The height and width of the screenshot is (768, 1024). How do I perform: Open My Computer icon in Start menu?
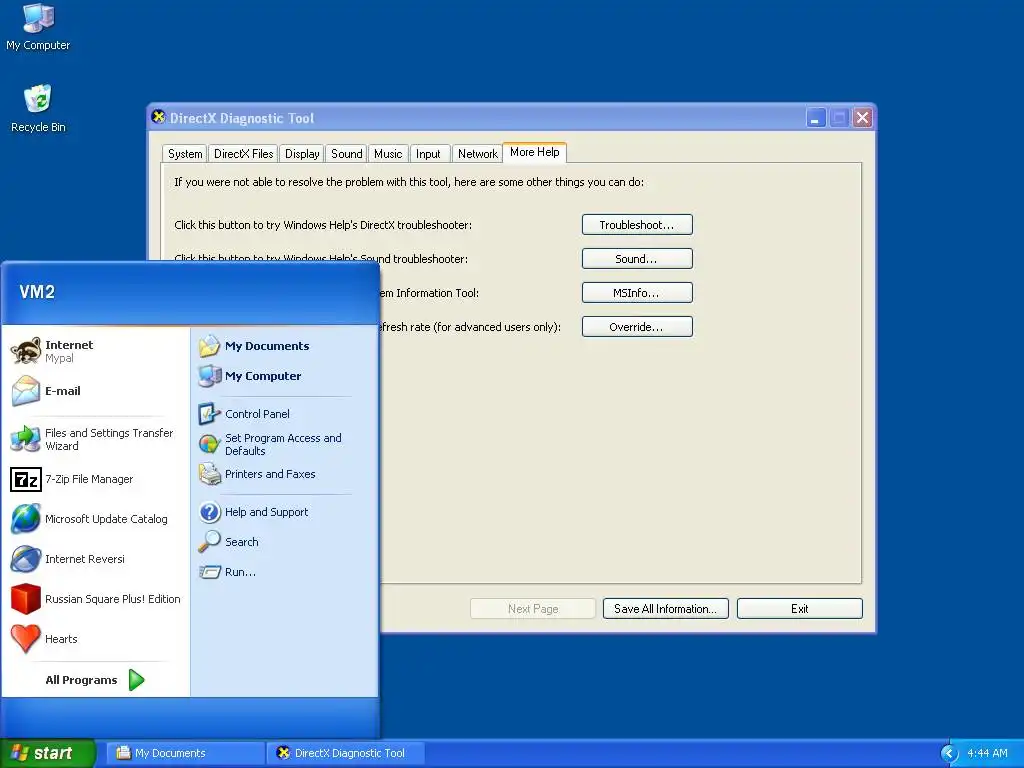pos(210,376)
